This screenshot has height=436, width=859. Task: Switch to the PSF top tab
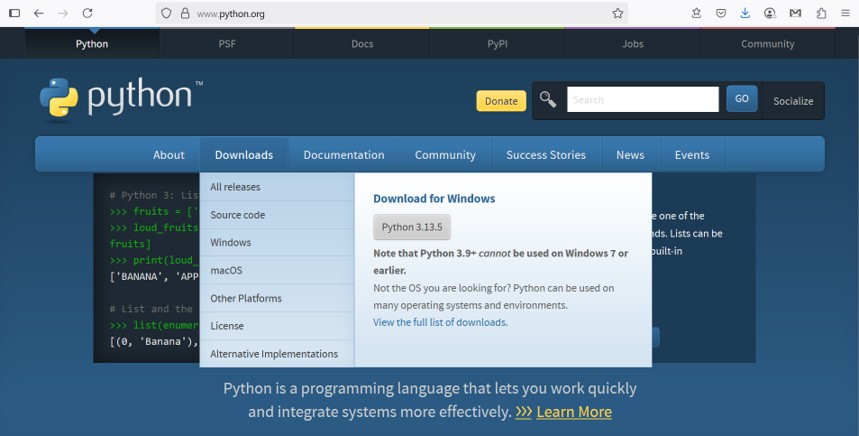[x=227, y=44]
